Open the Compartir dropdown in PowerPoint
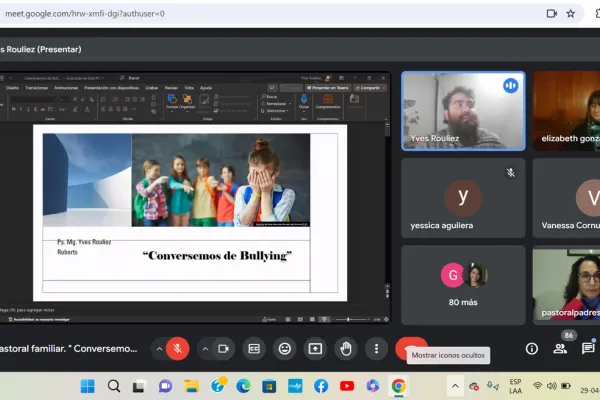The height and width of the screenshot is (400, 600). click(370, 88)
